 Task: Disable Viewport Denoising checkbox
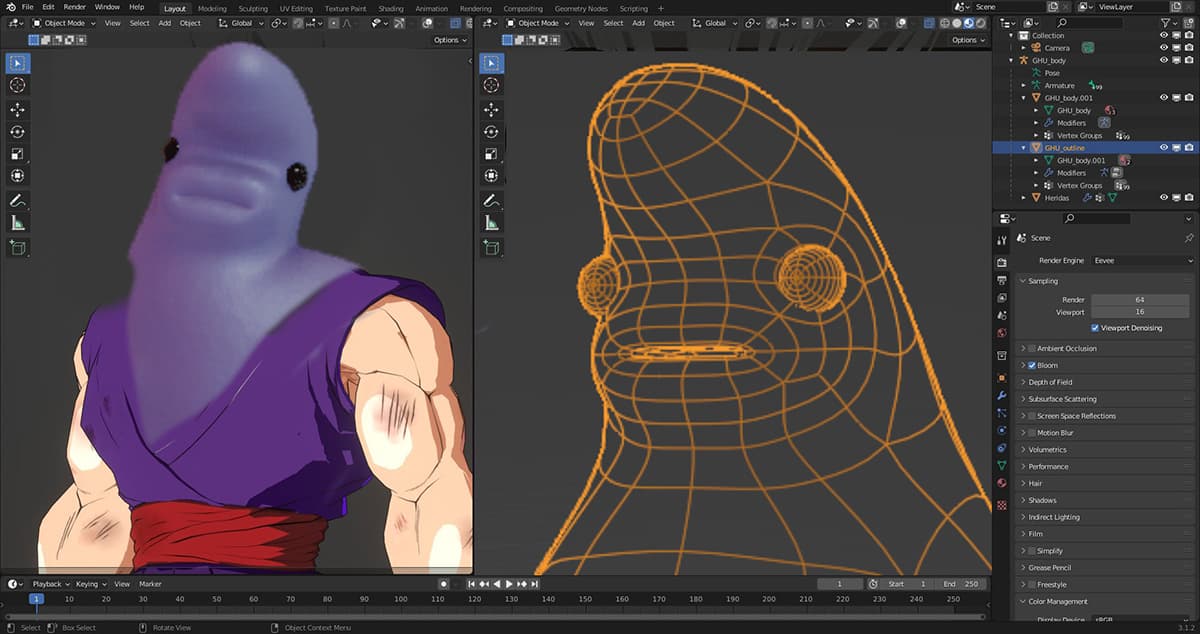(x=1095, y=328)
